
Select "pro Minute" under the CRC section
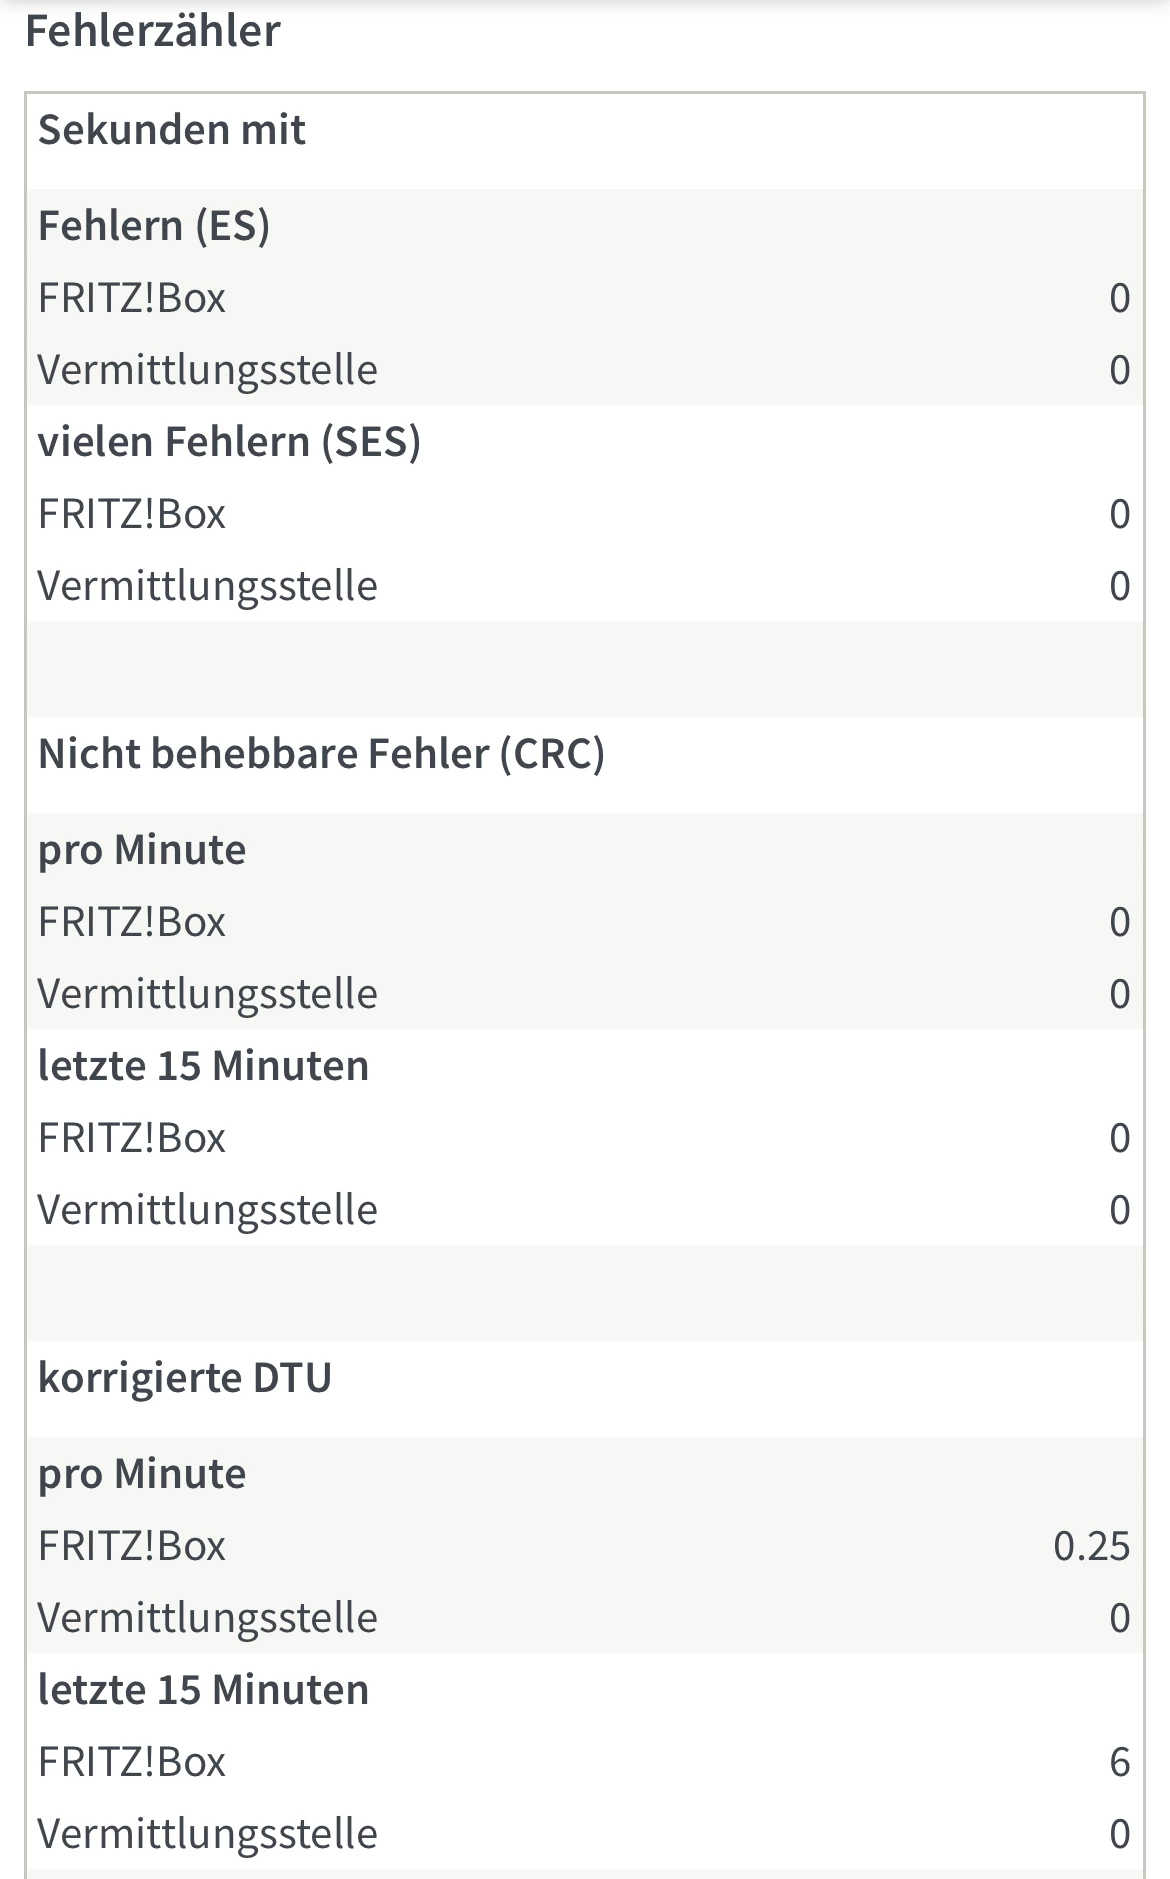[142, 850]
